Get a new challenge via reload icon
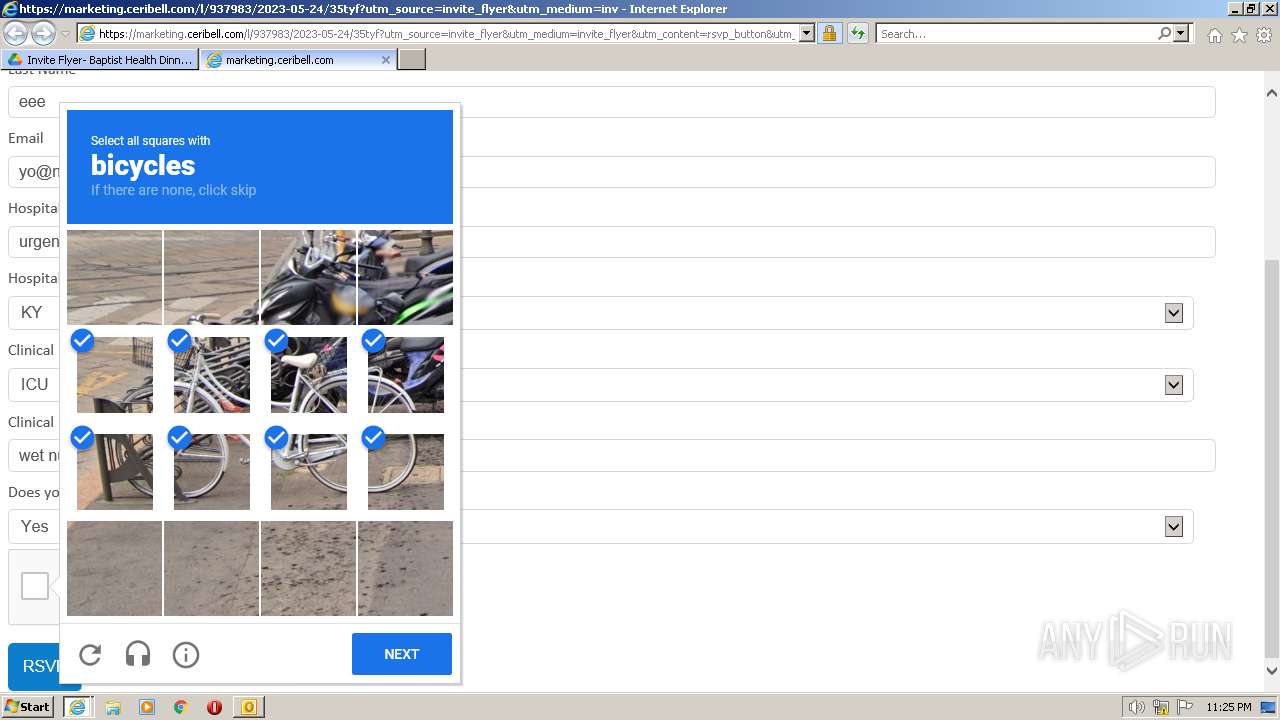Screen dimensions: 1280x720 pos(90,654)
